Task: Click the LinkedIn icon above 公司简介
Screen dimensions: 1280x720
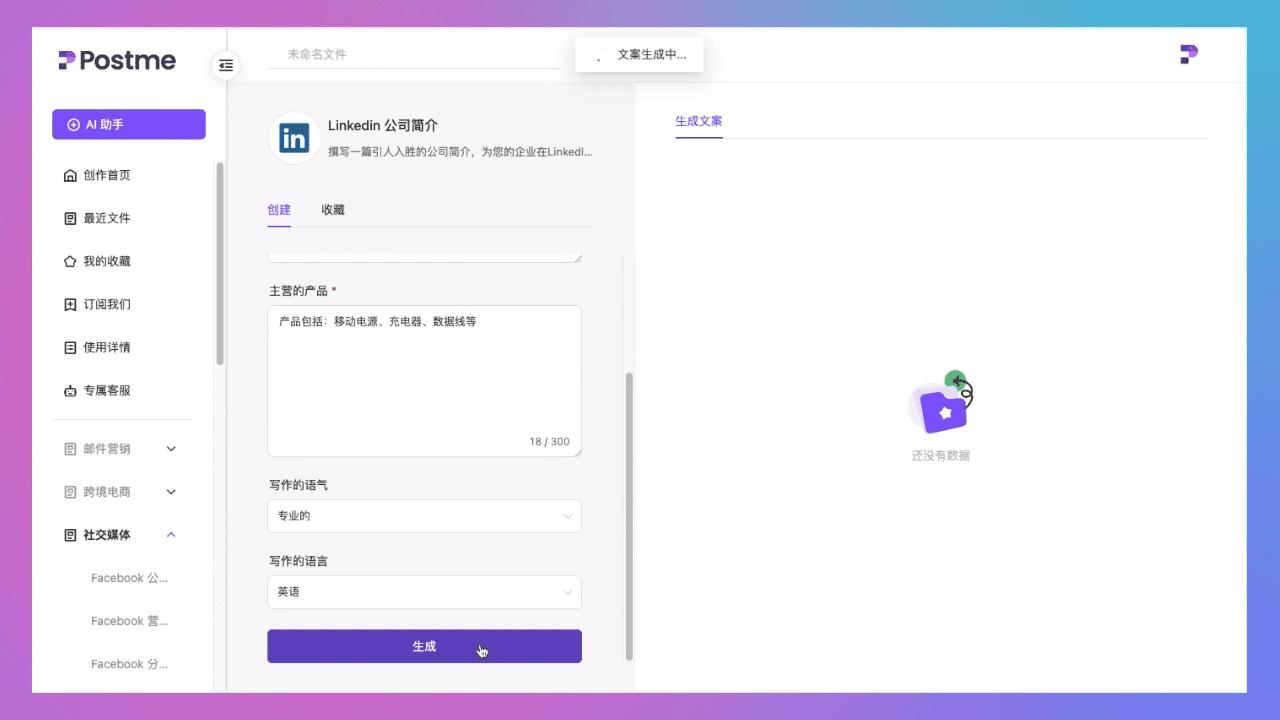Action: pyautogui.click(x=293, y=138)
